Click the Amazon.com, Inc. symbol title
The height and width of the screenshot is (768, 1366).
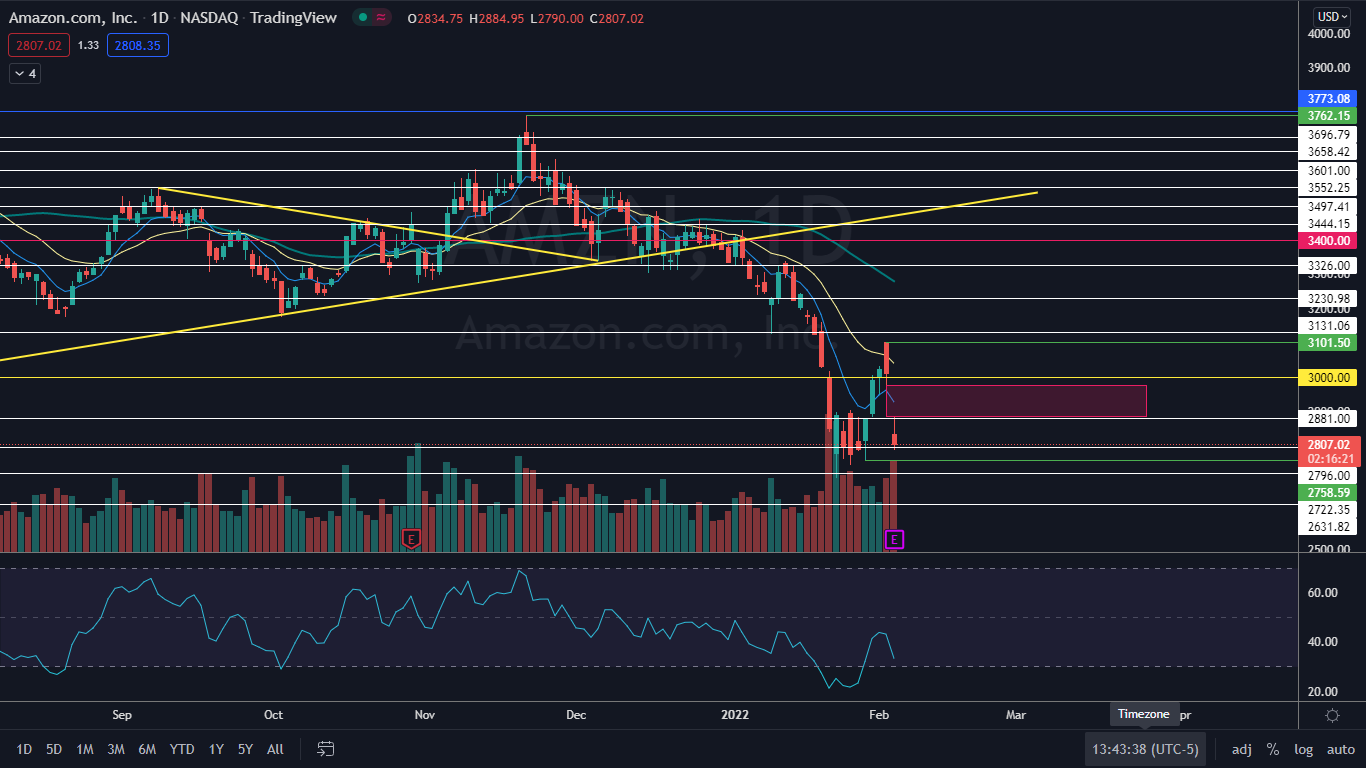(75, 17)
